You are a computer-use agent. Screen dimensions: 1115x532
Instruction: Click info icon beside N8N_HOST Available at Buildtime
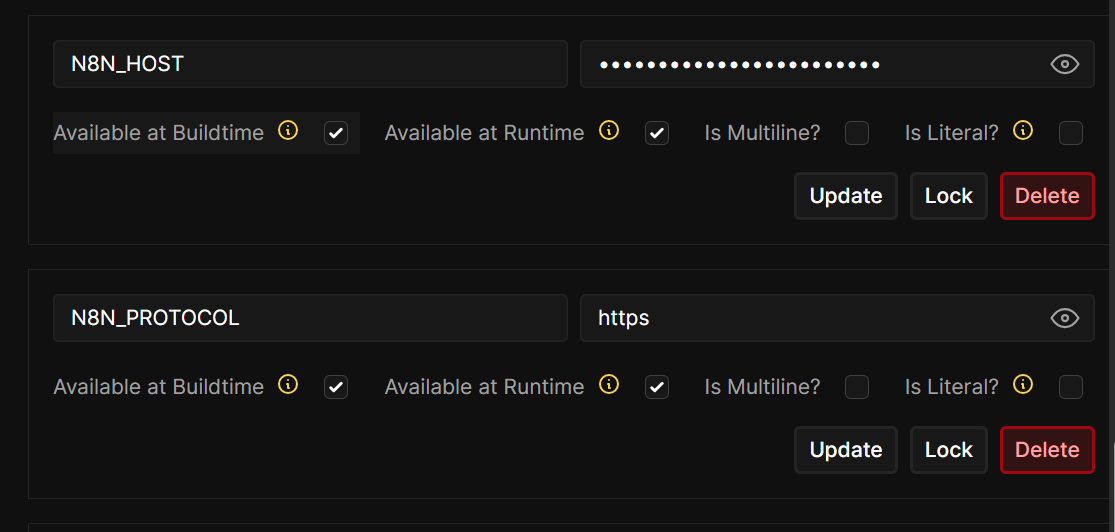coord(288,131)
